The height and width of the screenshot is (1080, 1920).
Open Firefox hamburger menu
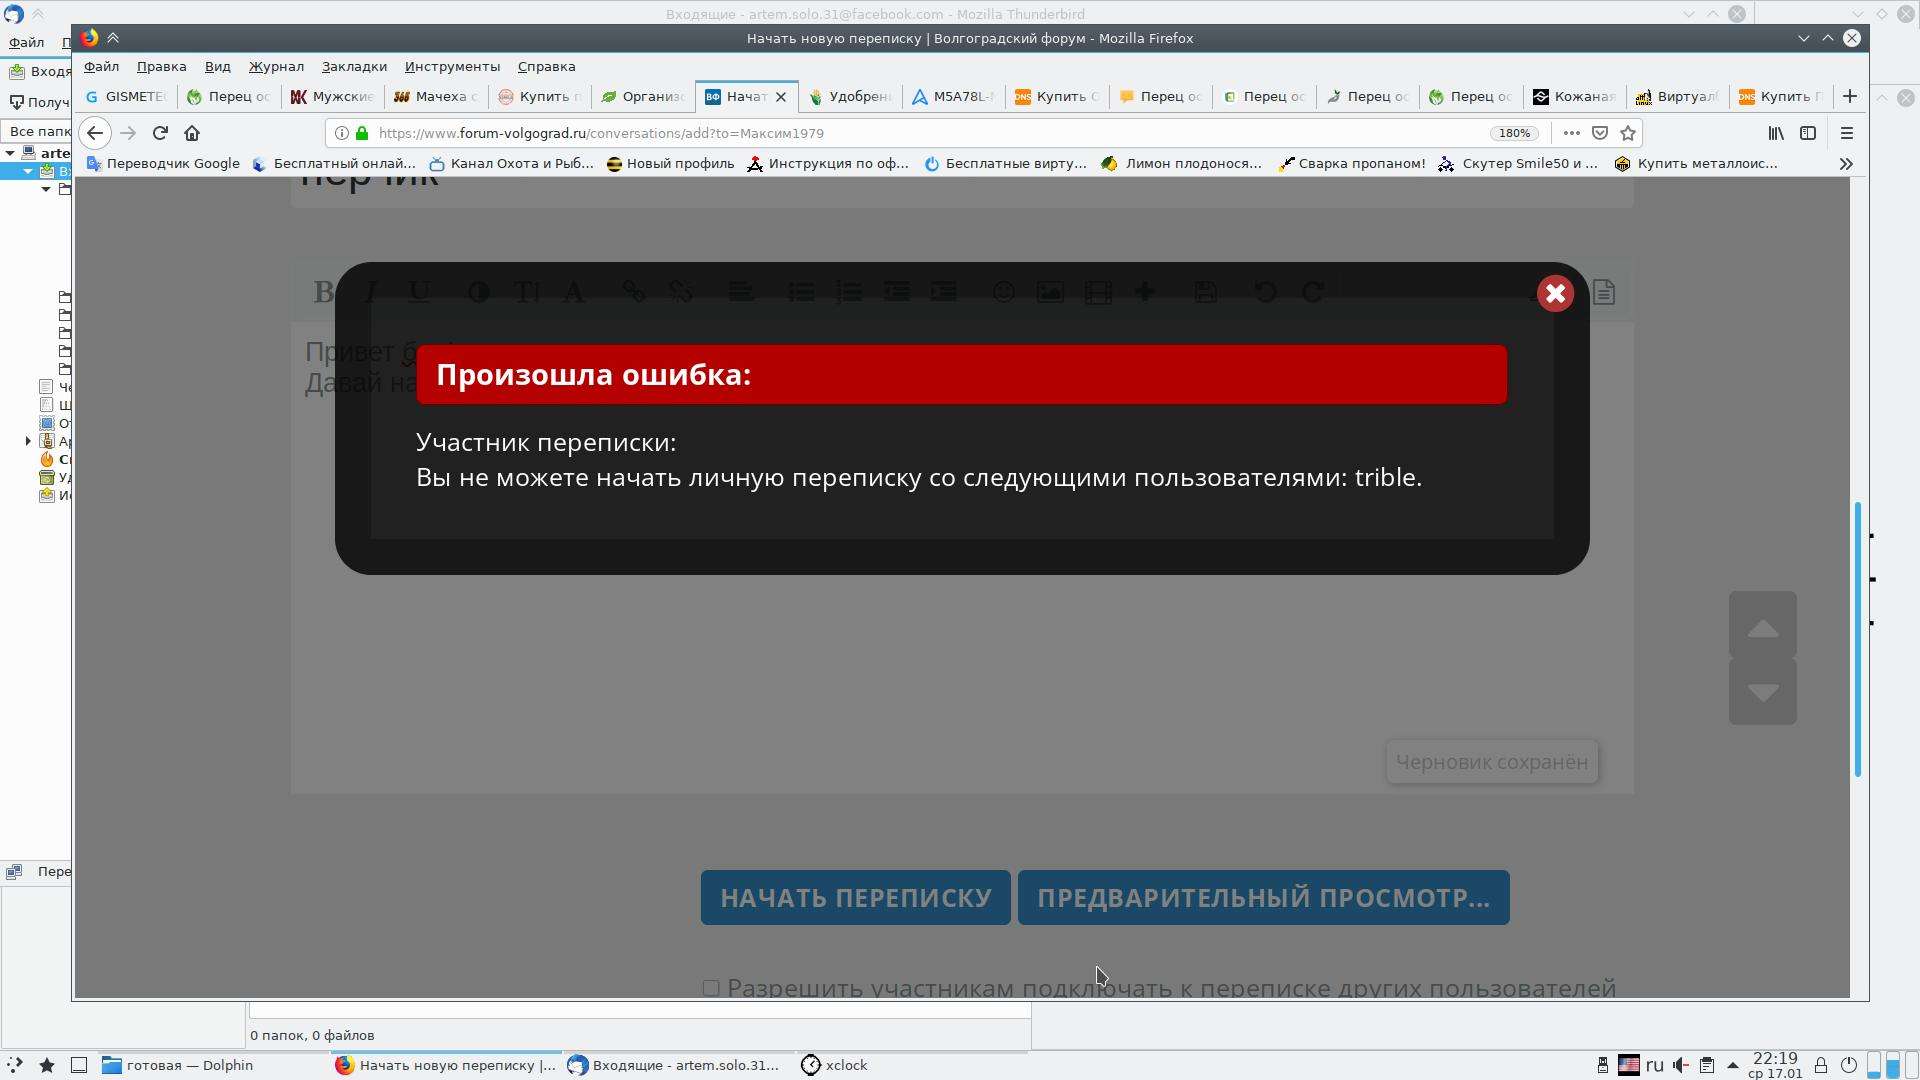[1847, 133]
